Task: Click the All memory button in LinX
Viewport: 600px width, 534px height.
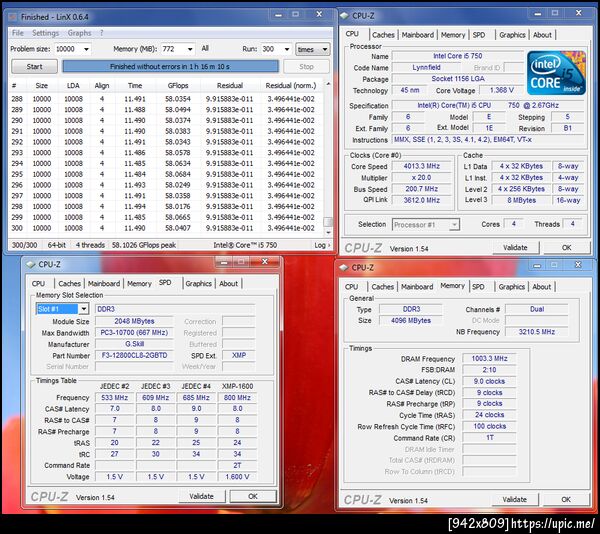Action: pyautogui.click(x=205, y=48)
